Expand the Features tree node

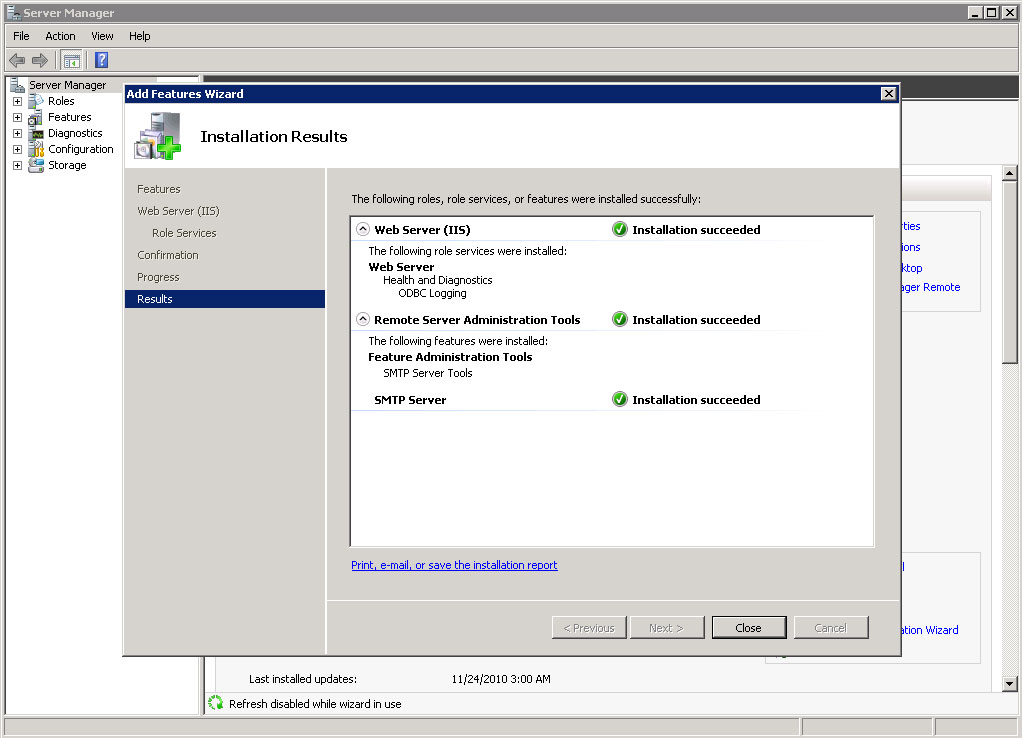tap(18, 117)
